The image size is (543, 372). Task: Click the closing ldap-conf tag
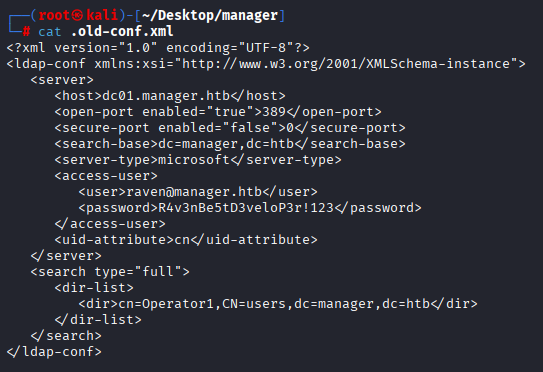pos(54,352)
